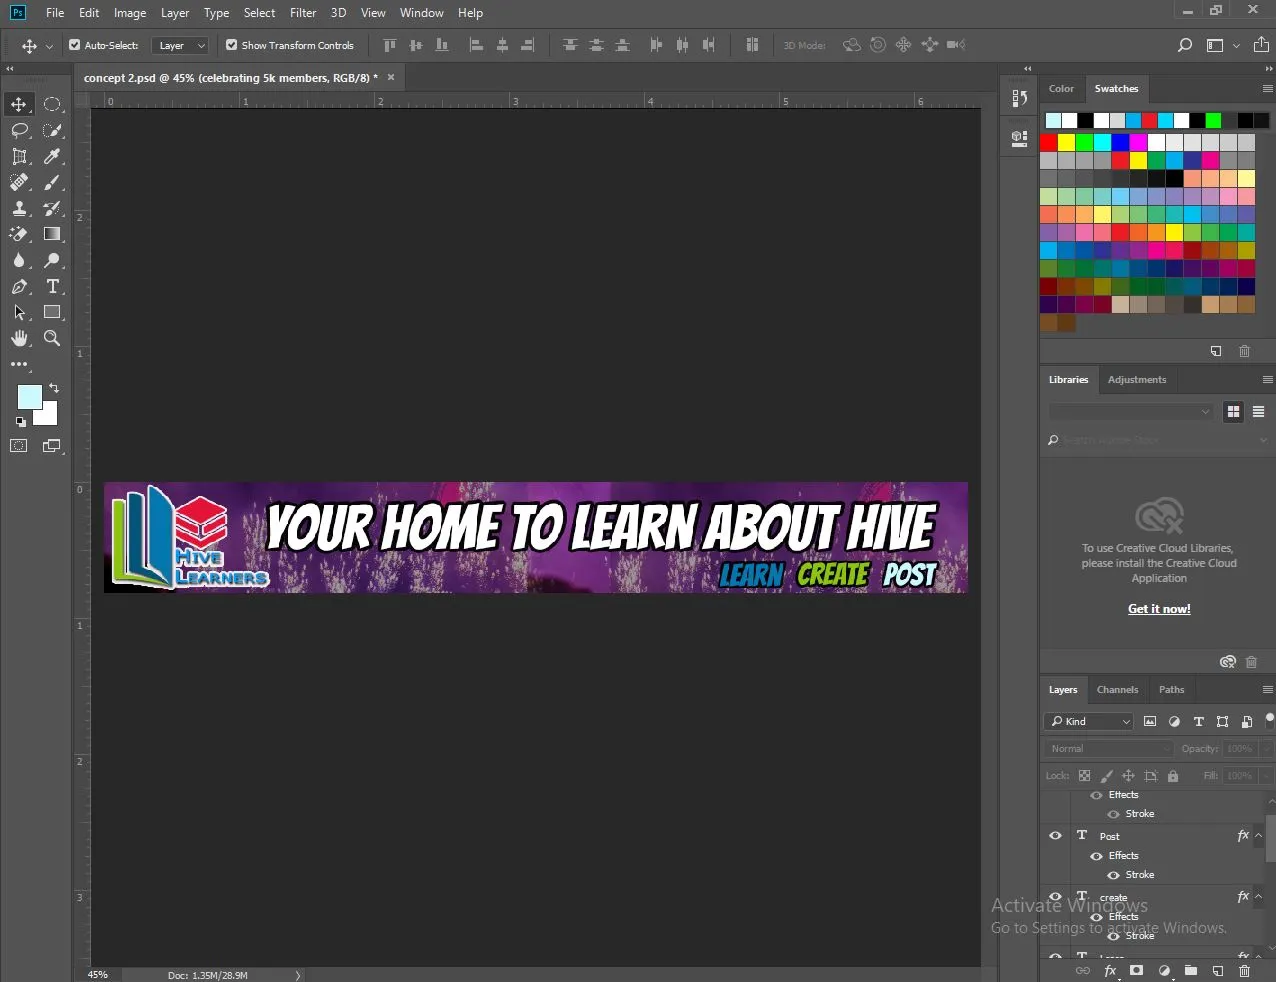Disable Show Transform Controls checkbox
The height and width of the screenshot is (982, 1276).
tap(232, 45)
